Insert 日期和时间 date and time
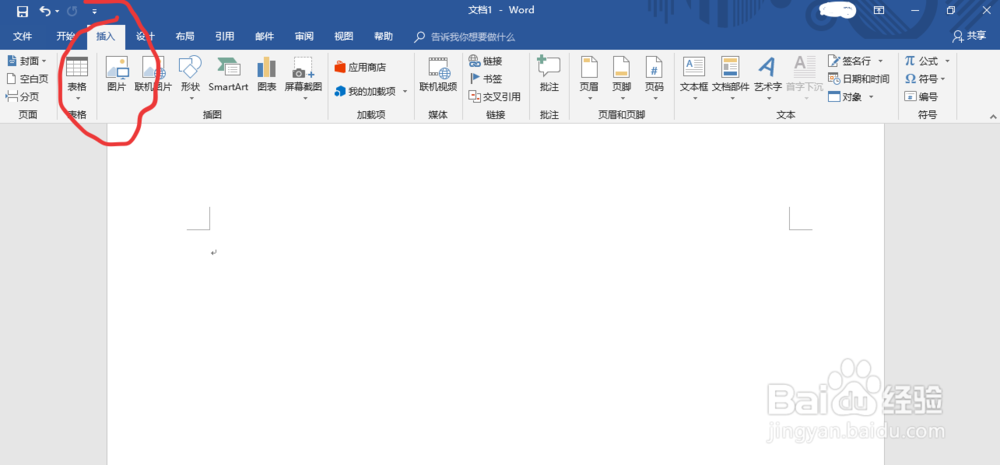This screenshot has width=1000, height=465. pos(858,79)
